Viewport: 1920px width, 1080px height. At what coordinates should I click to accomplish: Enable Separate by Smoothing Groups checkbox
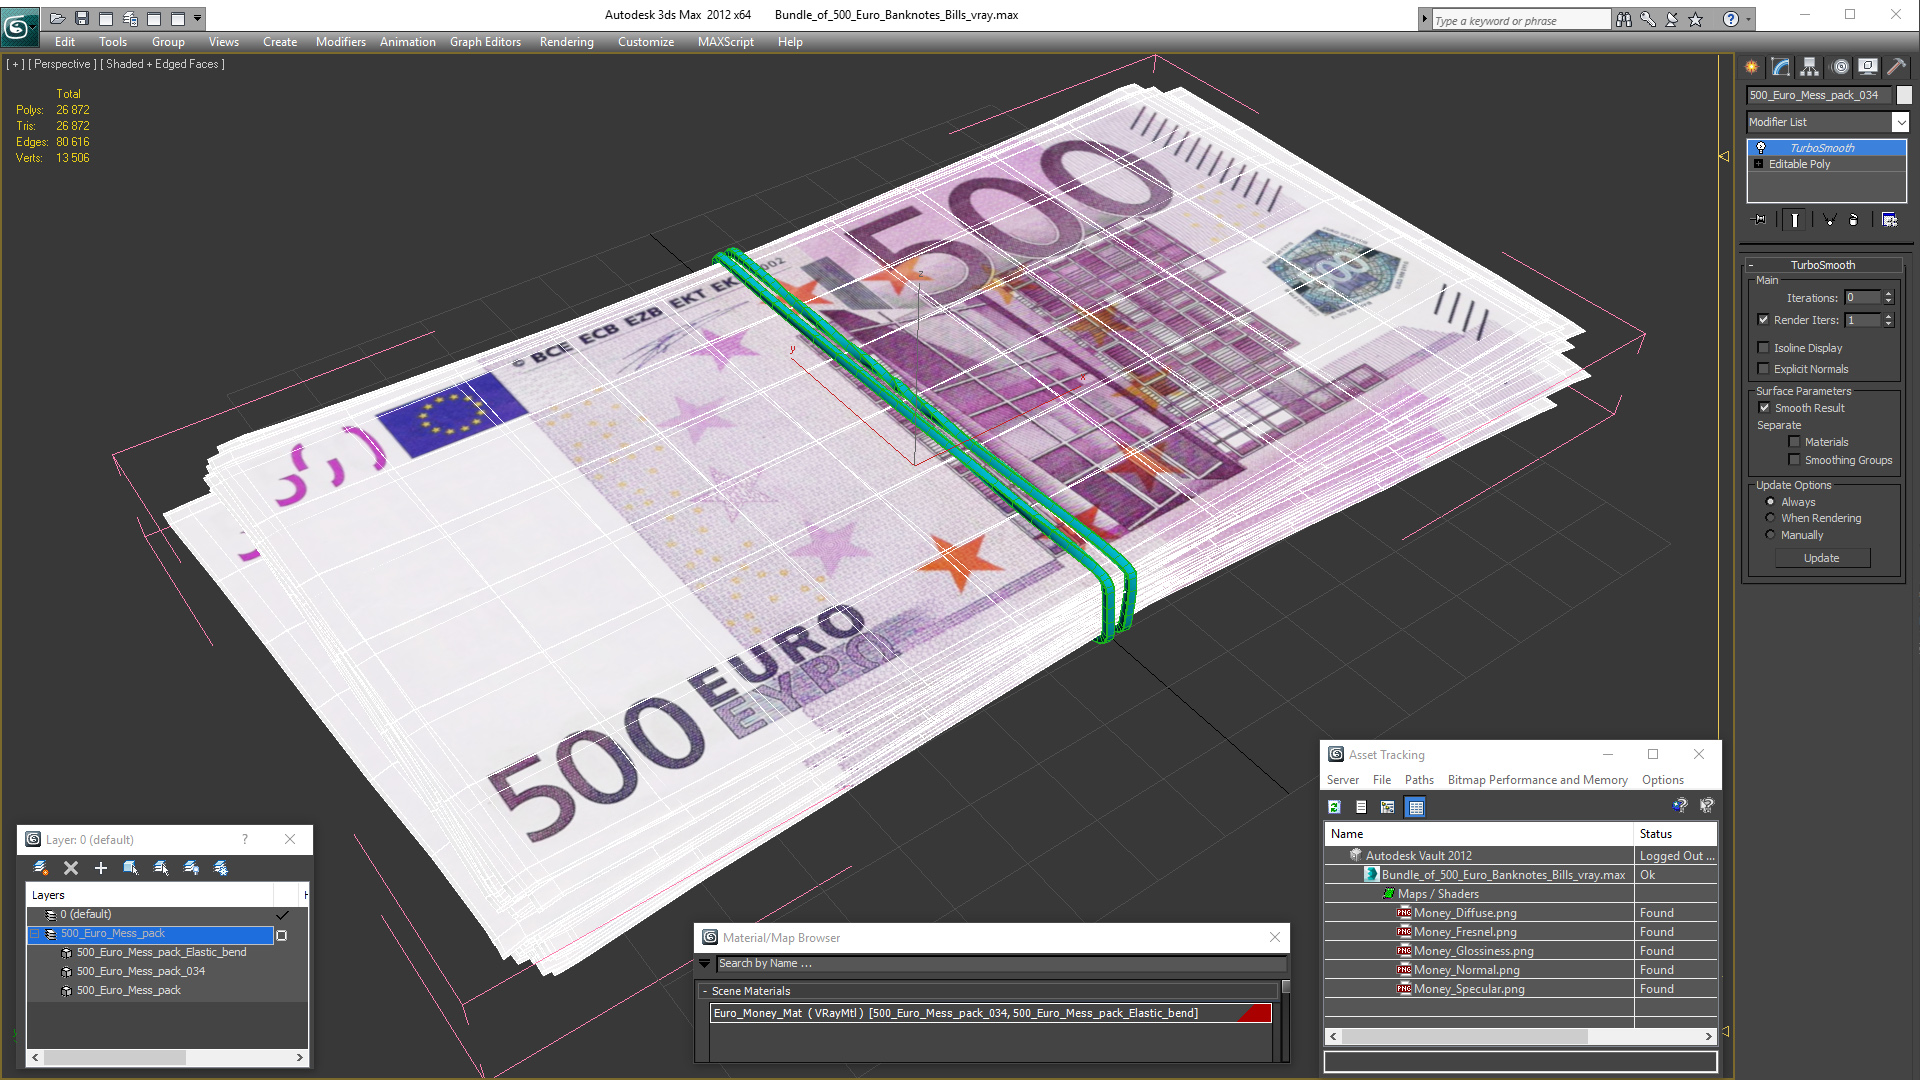[x=1795, y=460]
